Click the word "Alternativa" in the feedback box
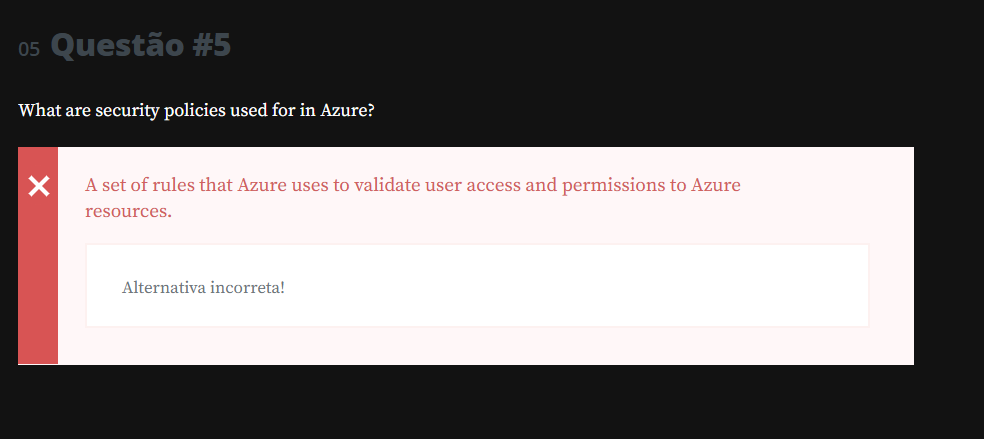The image size is (984, 439). tap(163, 288)
